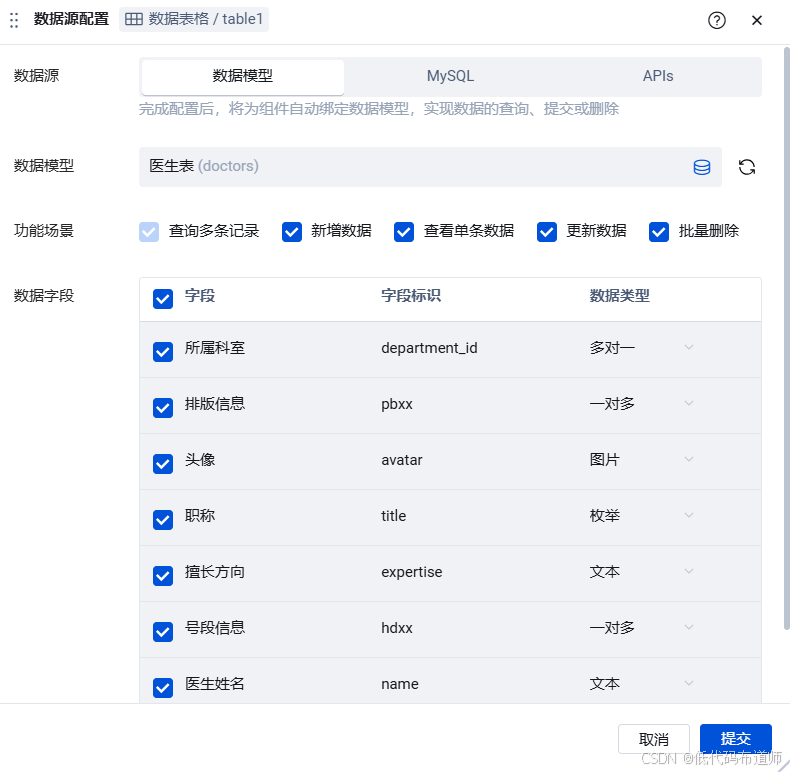Uncheck the 批量删除 checkbox

point(659,232)
